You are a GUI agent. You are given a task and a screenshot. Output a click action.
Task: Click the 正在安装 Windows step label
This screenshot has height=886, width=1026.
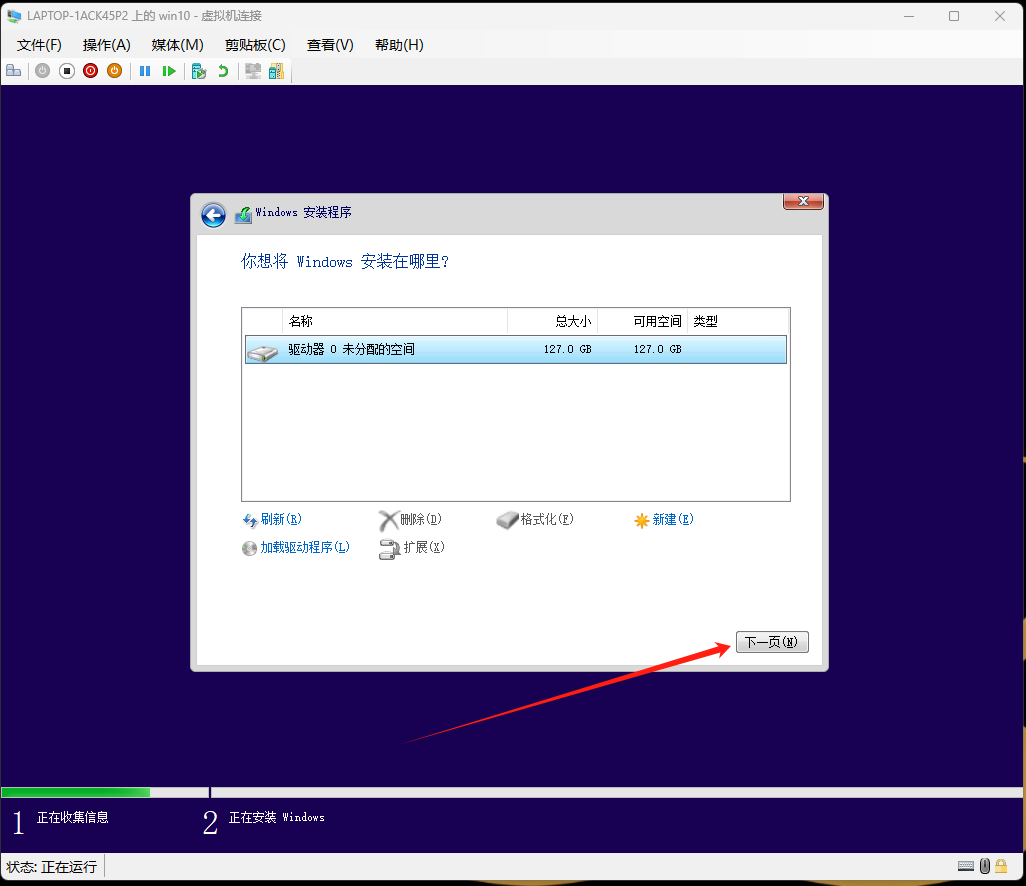pos(276,817)
